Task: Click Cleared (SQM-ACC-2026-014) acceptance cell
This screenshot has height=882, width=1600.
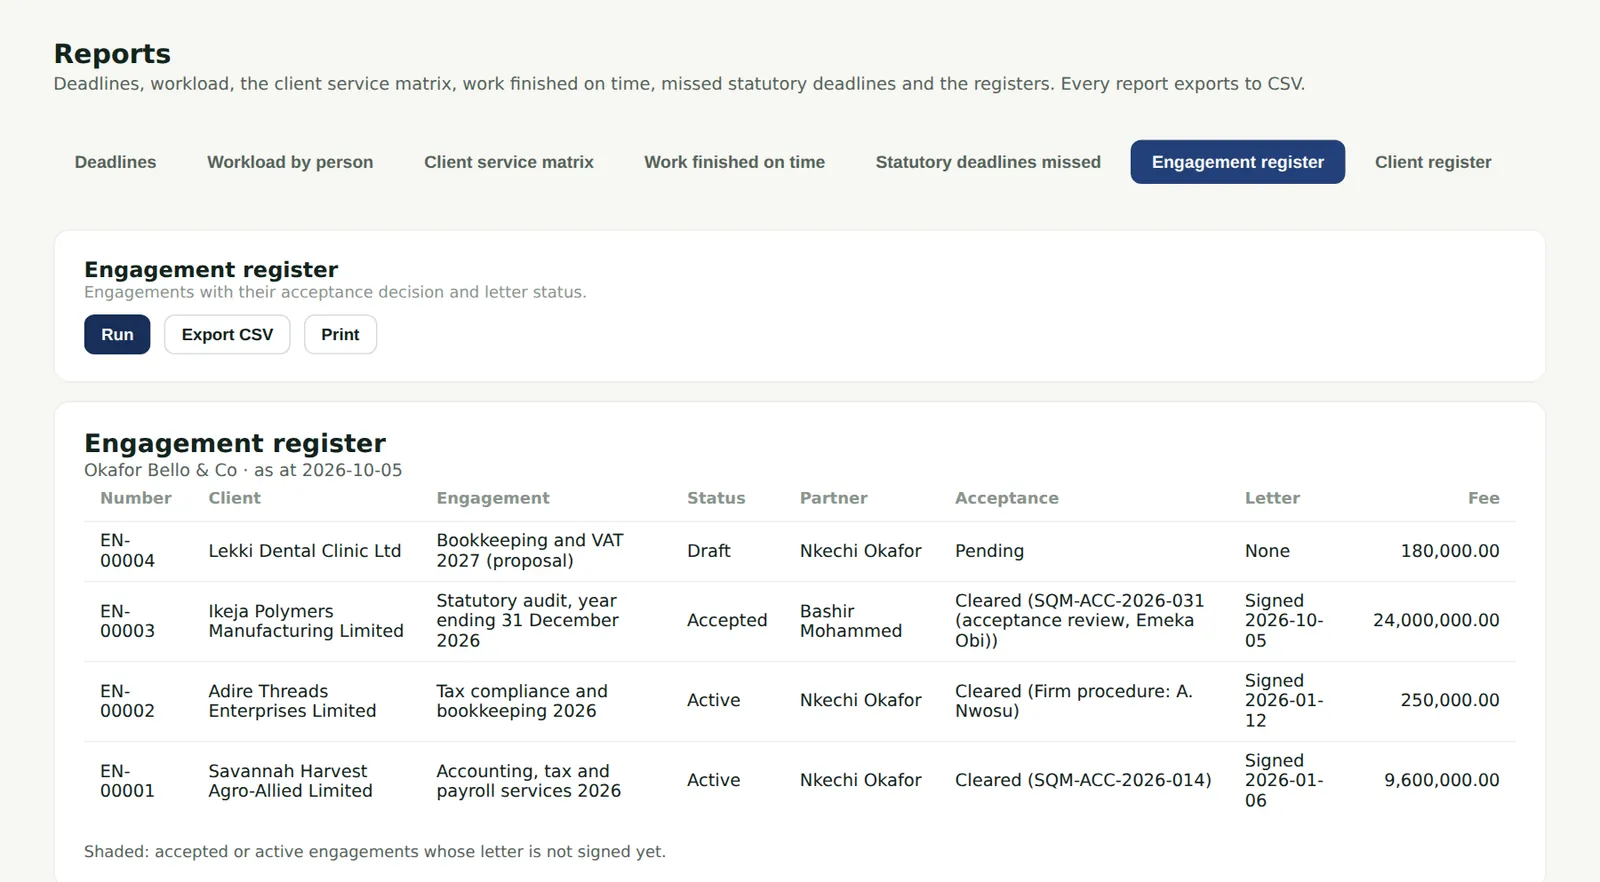Action: [1083, 781]
